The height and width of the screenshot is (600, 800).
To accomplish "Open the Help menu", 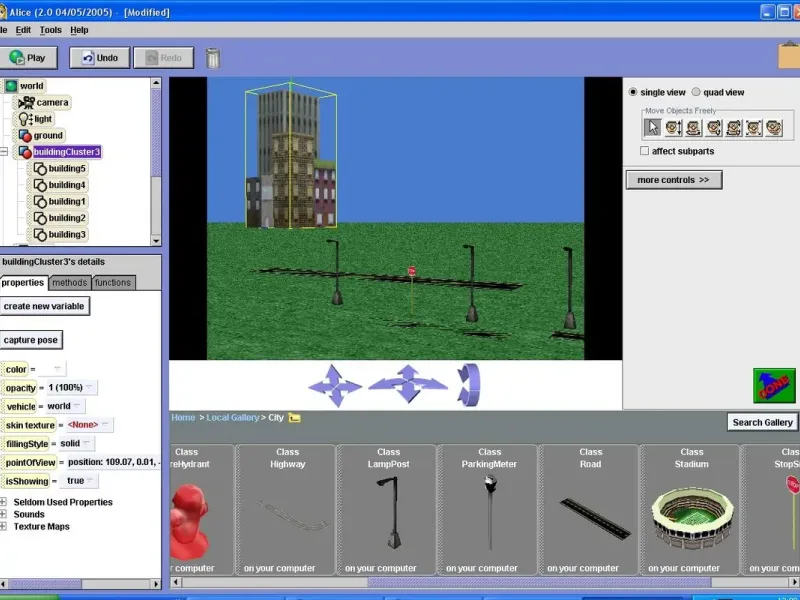I will click(x=79, y=30).
